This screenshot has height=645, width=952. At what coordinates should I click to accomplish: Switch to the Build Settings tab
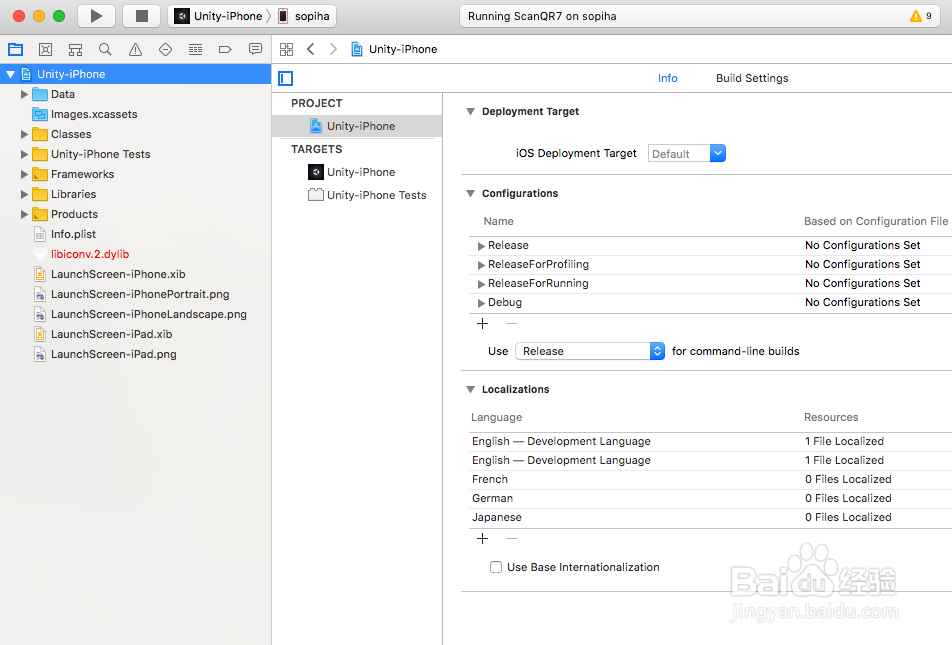tap(751, 78)
